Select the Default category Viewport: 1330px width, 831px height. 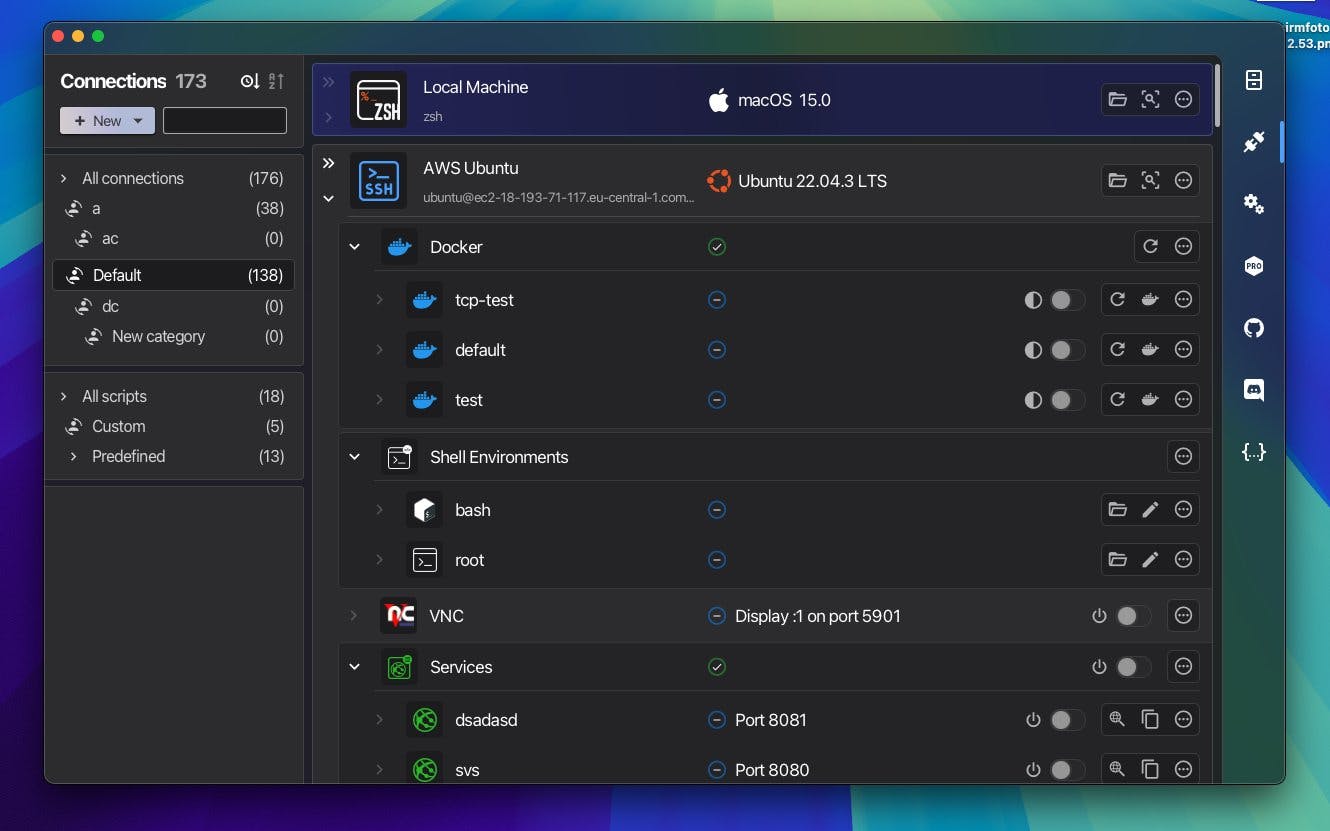pos(173,275)
